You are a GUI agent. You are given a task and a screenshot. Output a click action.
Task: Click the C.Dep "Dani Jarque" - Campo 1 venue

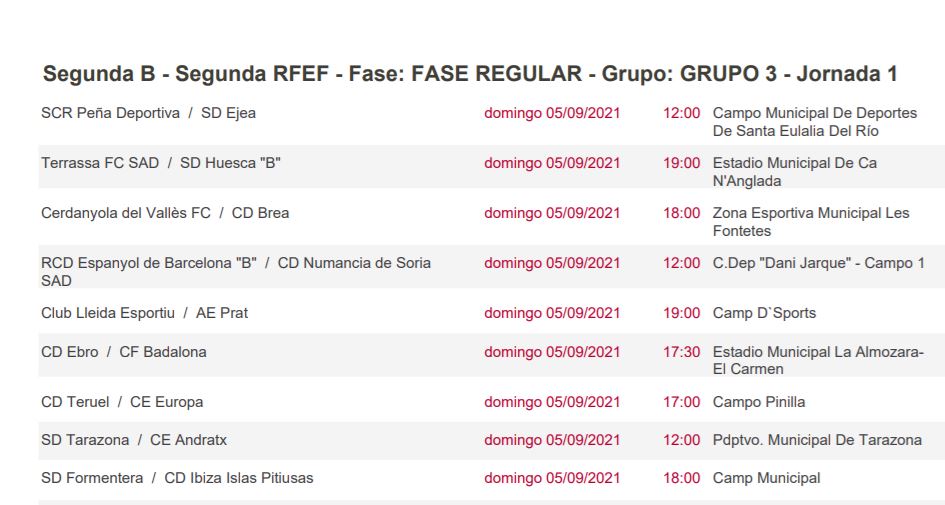(818, 263)
